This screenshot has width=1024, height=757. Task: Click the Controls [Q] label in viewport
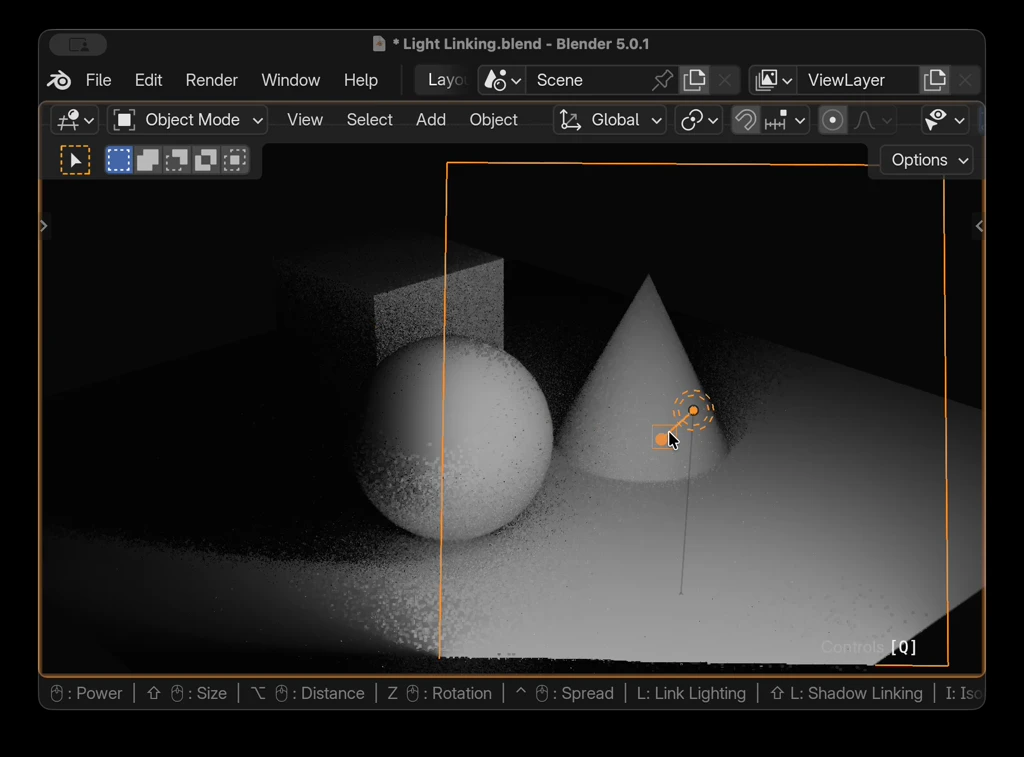point(866,647)
